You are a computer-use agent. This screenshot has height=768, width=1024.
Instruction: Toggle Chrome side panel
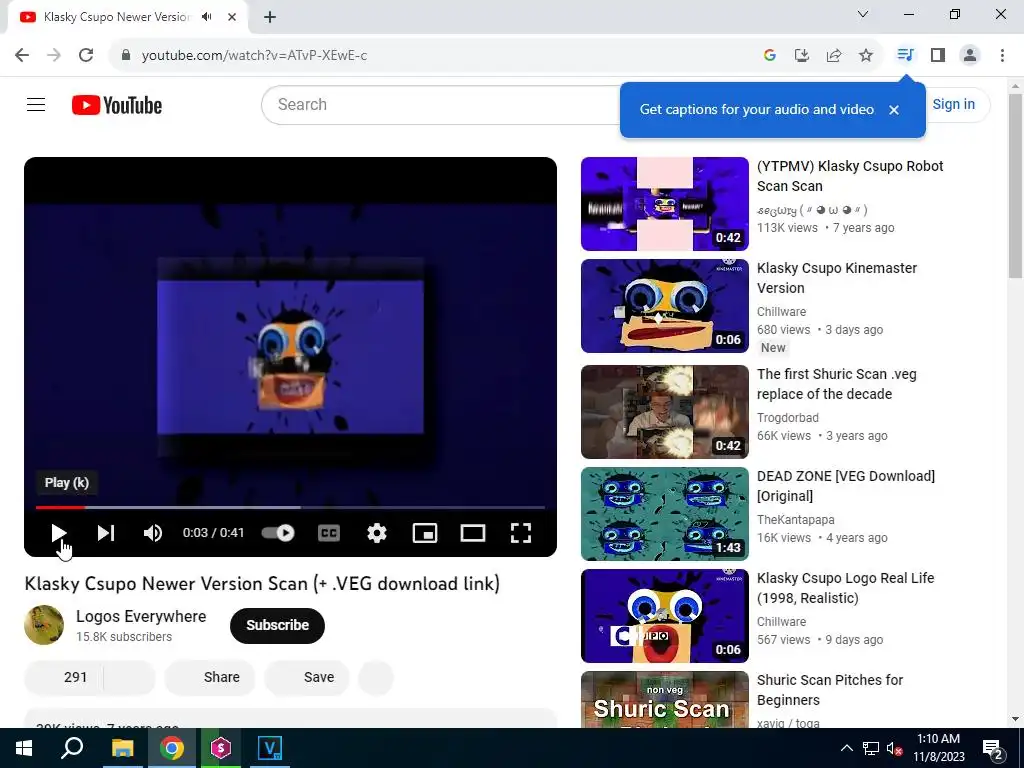(938, 55)
